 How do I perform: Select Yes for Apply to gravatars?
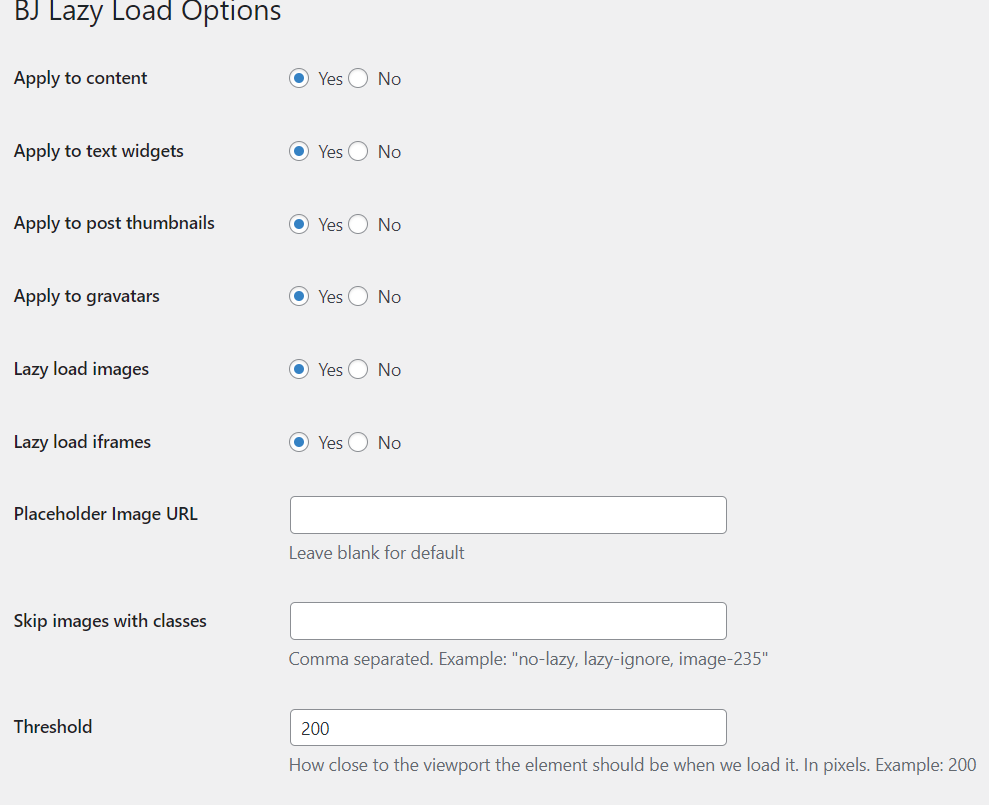pos(299,296)
